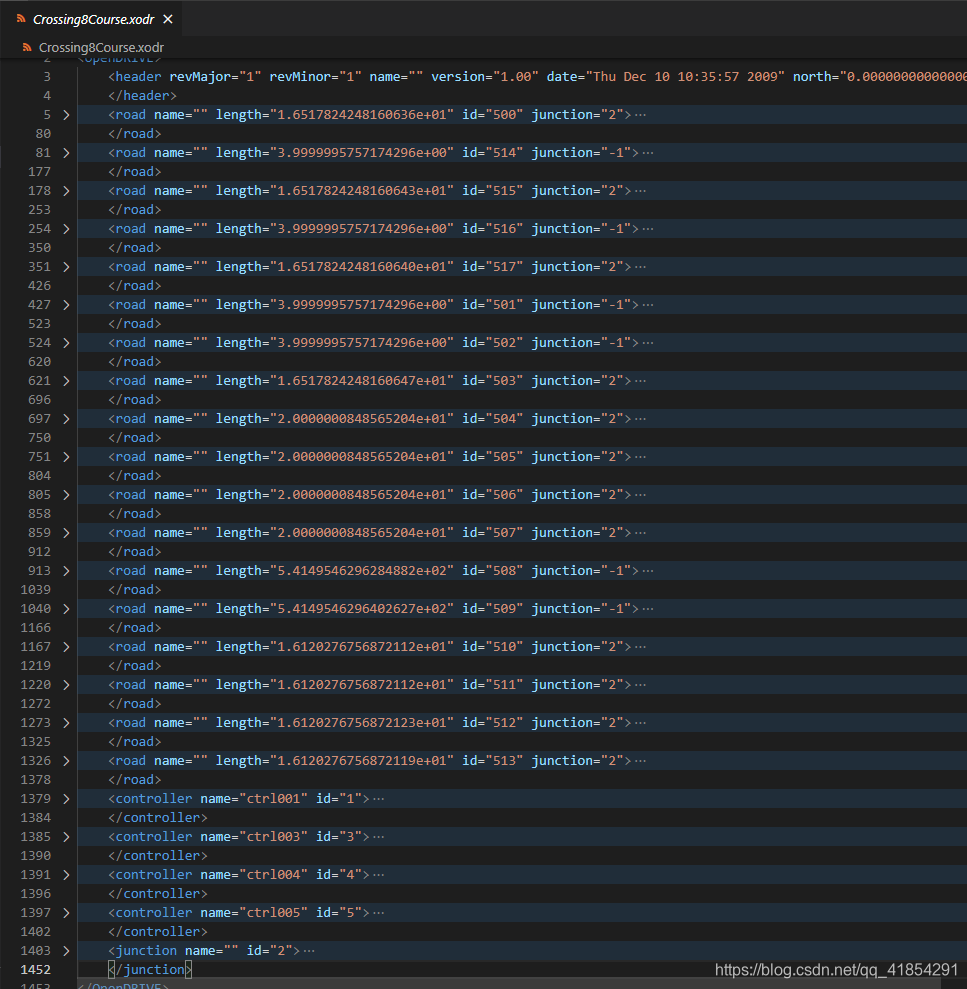Image resolution: width=967 pixels, height=989 pixels.
Task: Expand folded road id 511 at line 1220
Action: point(66,685)
